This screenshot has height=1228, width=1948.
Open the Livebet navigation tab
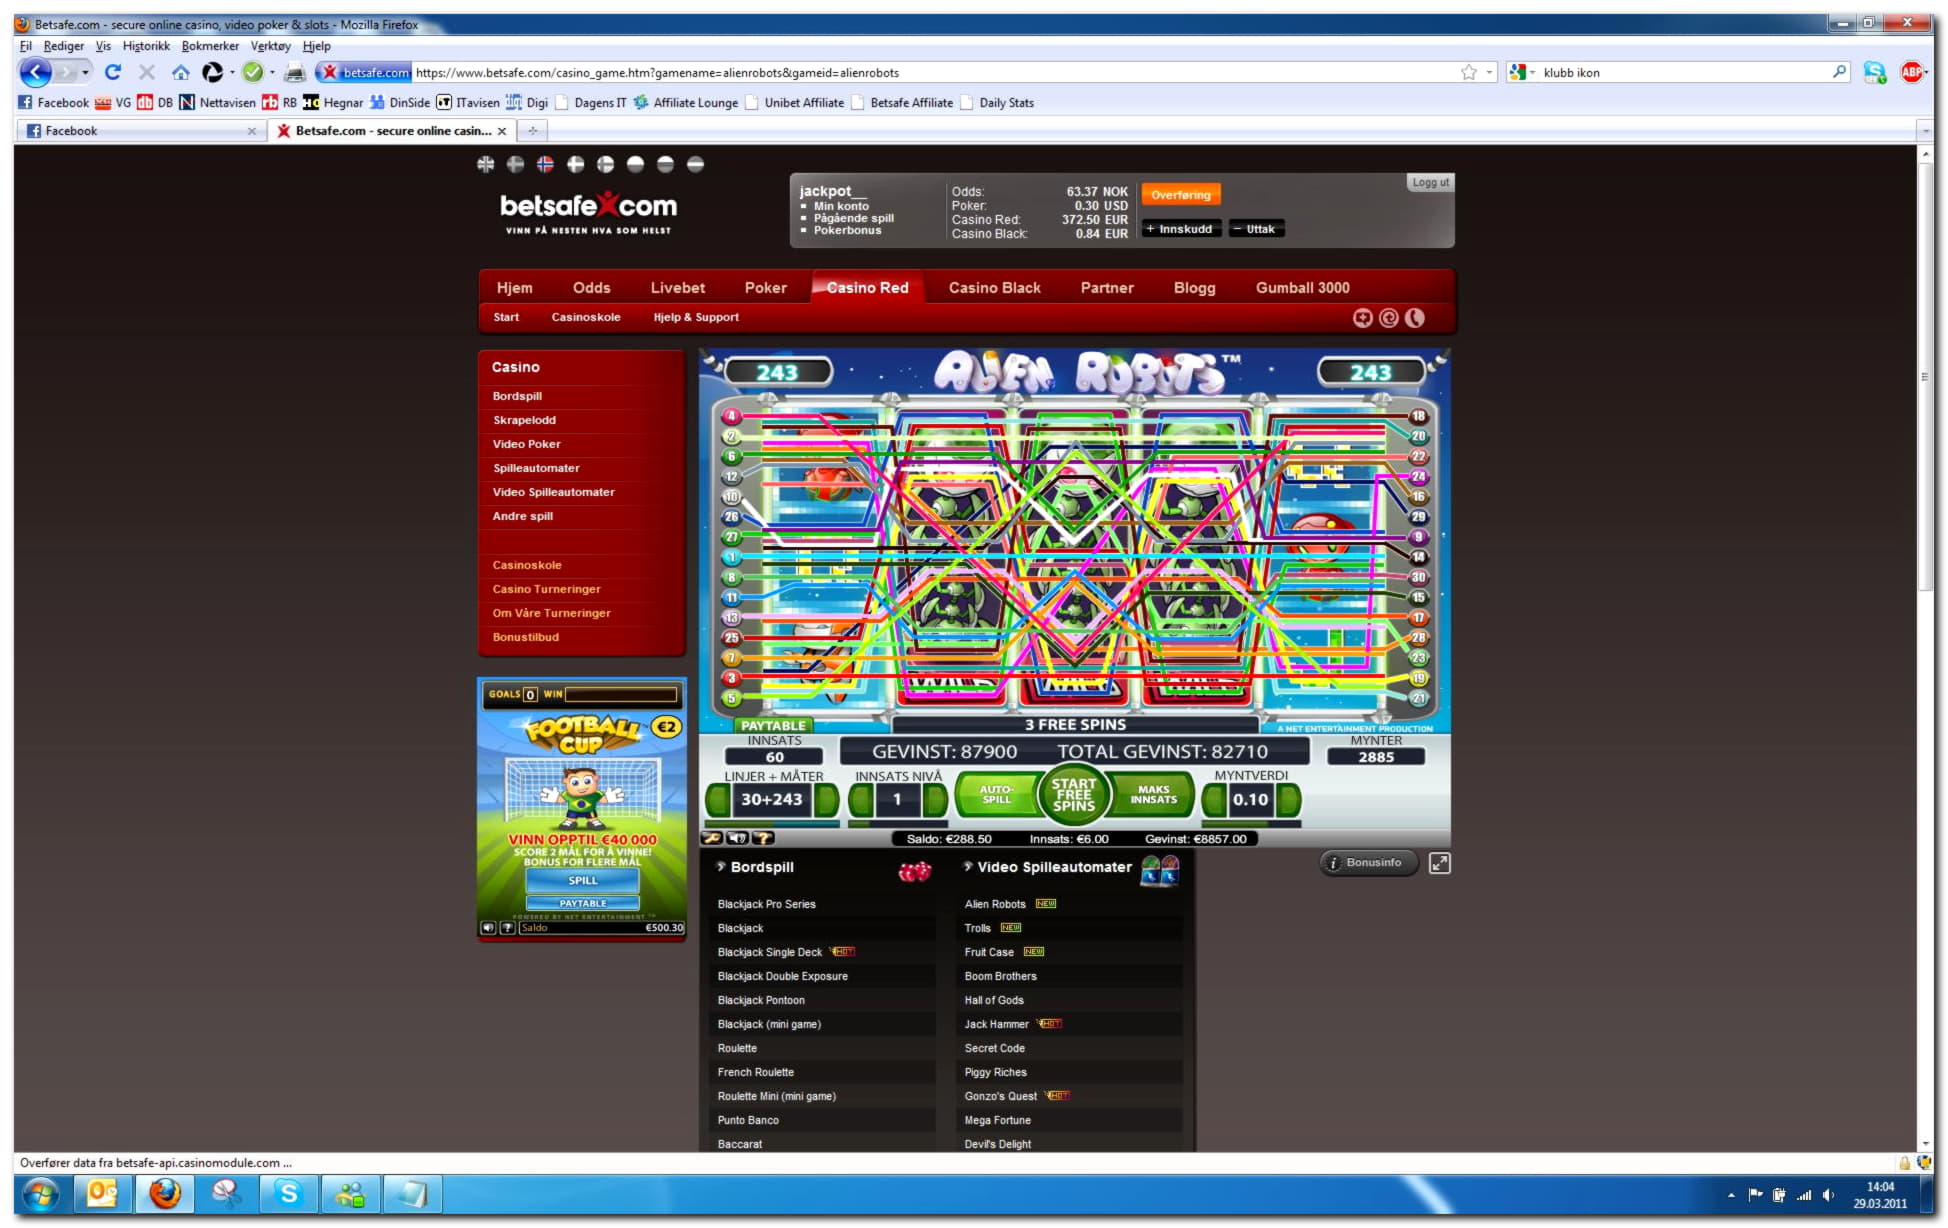coord(677,288)
